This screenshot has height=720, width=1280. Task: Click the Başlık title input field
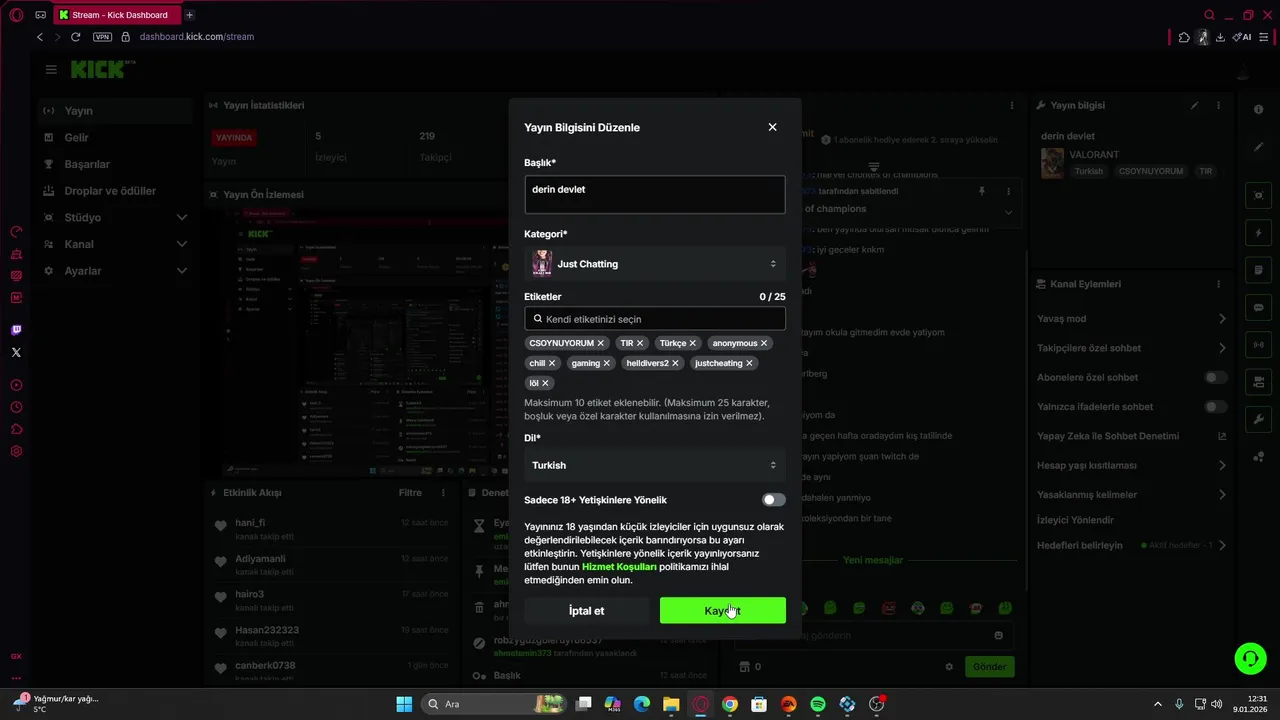click(655, 194)
